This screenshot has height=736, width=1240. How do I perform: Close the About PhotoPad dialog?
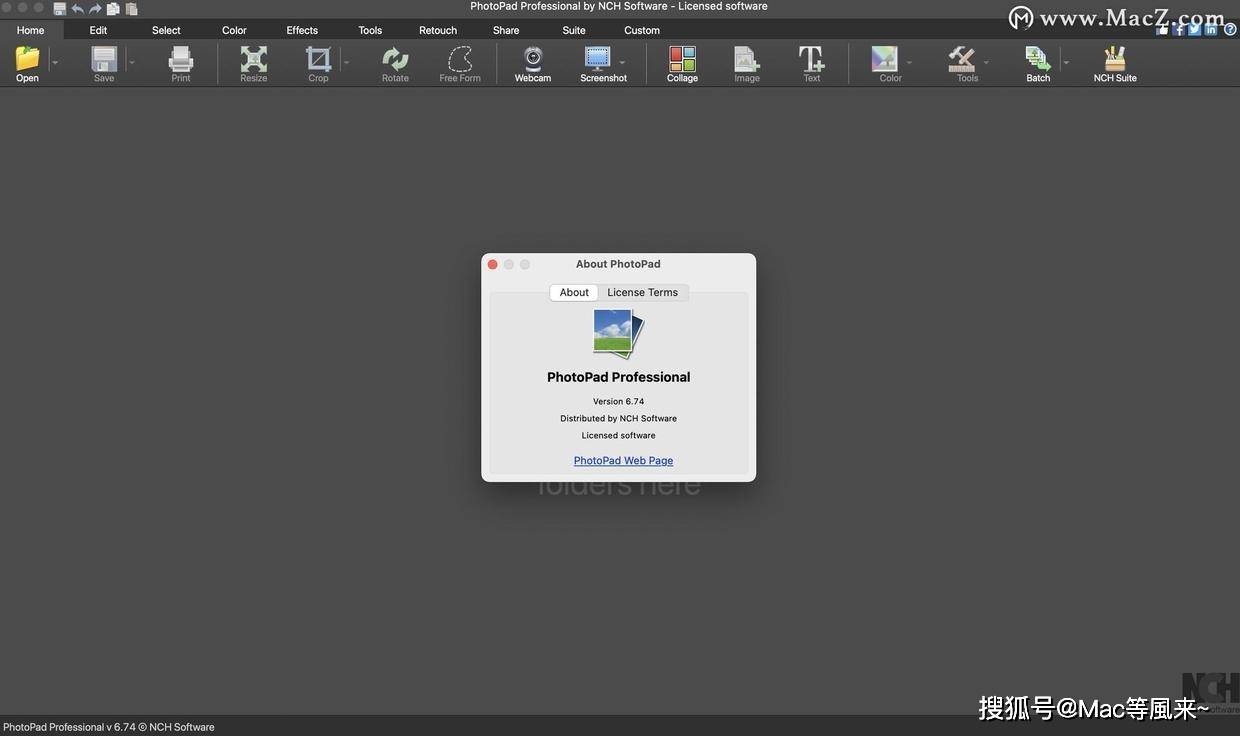[492, 264]
